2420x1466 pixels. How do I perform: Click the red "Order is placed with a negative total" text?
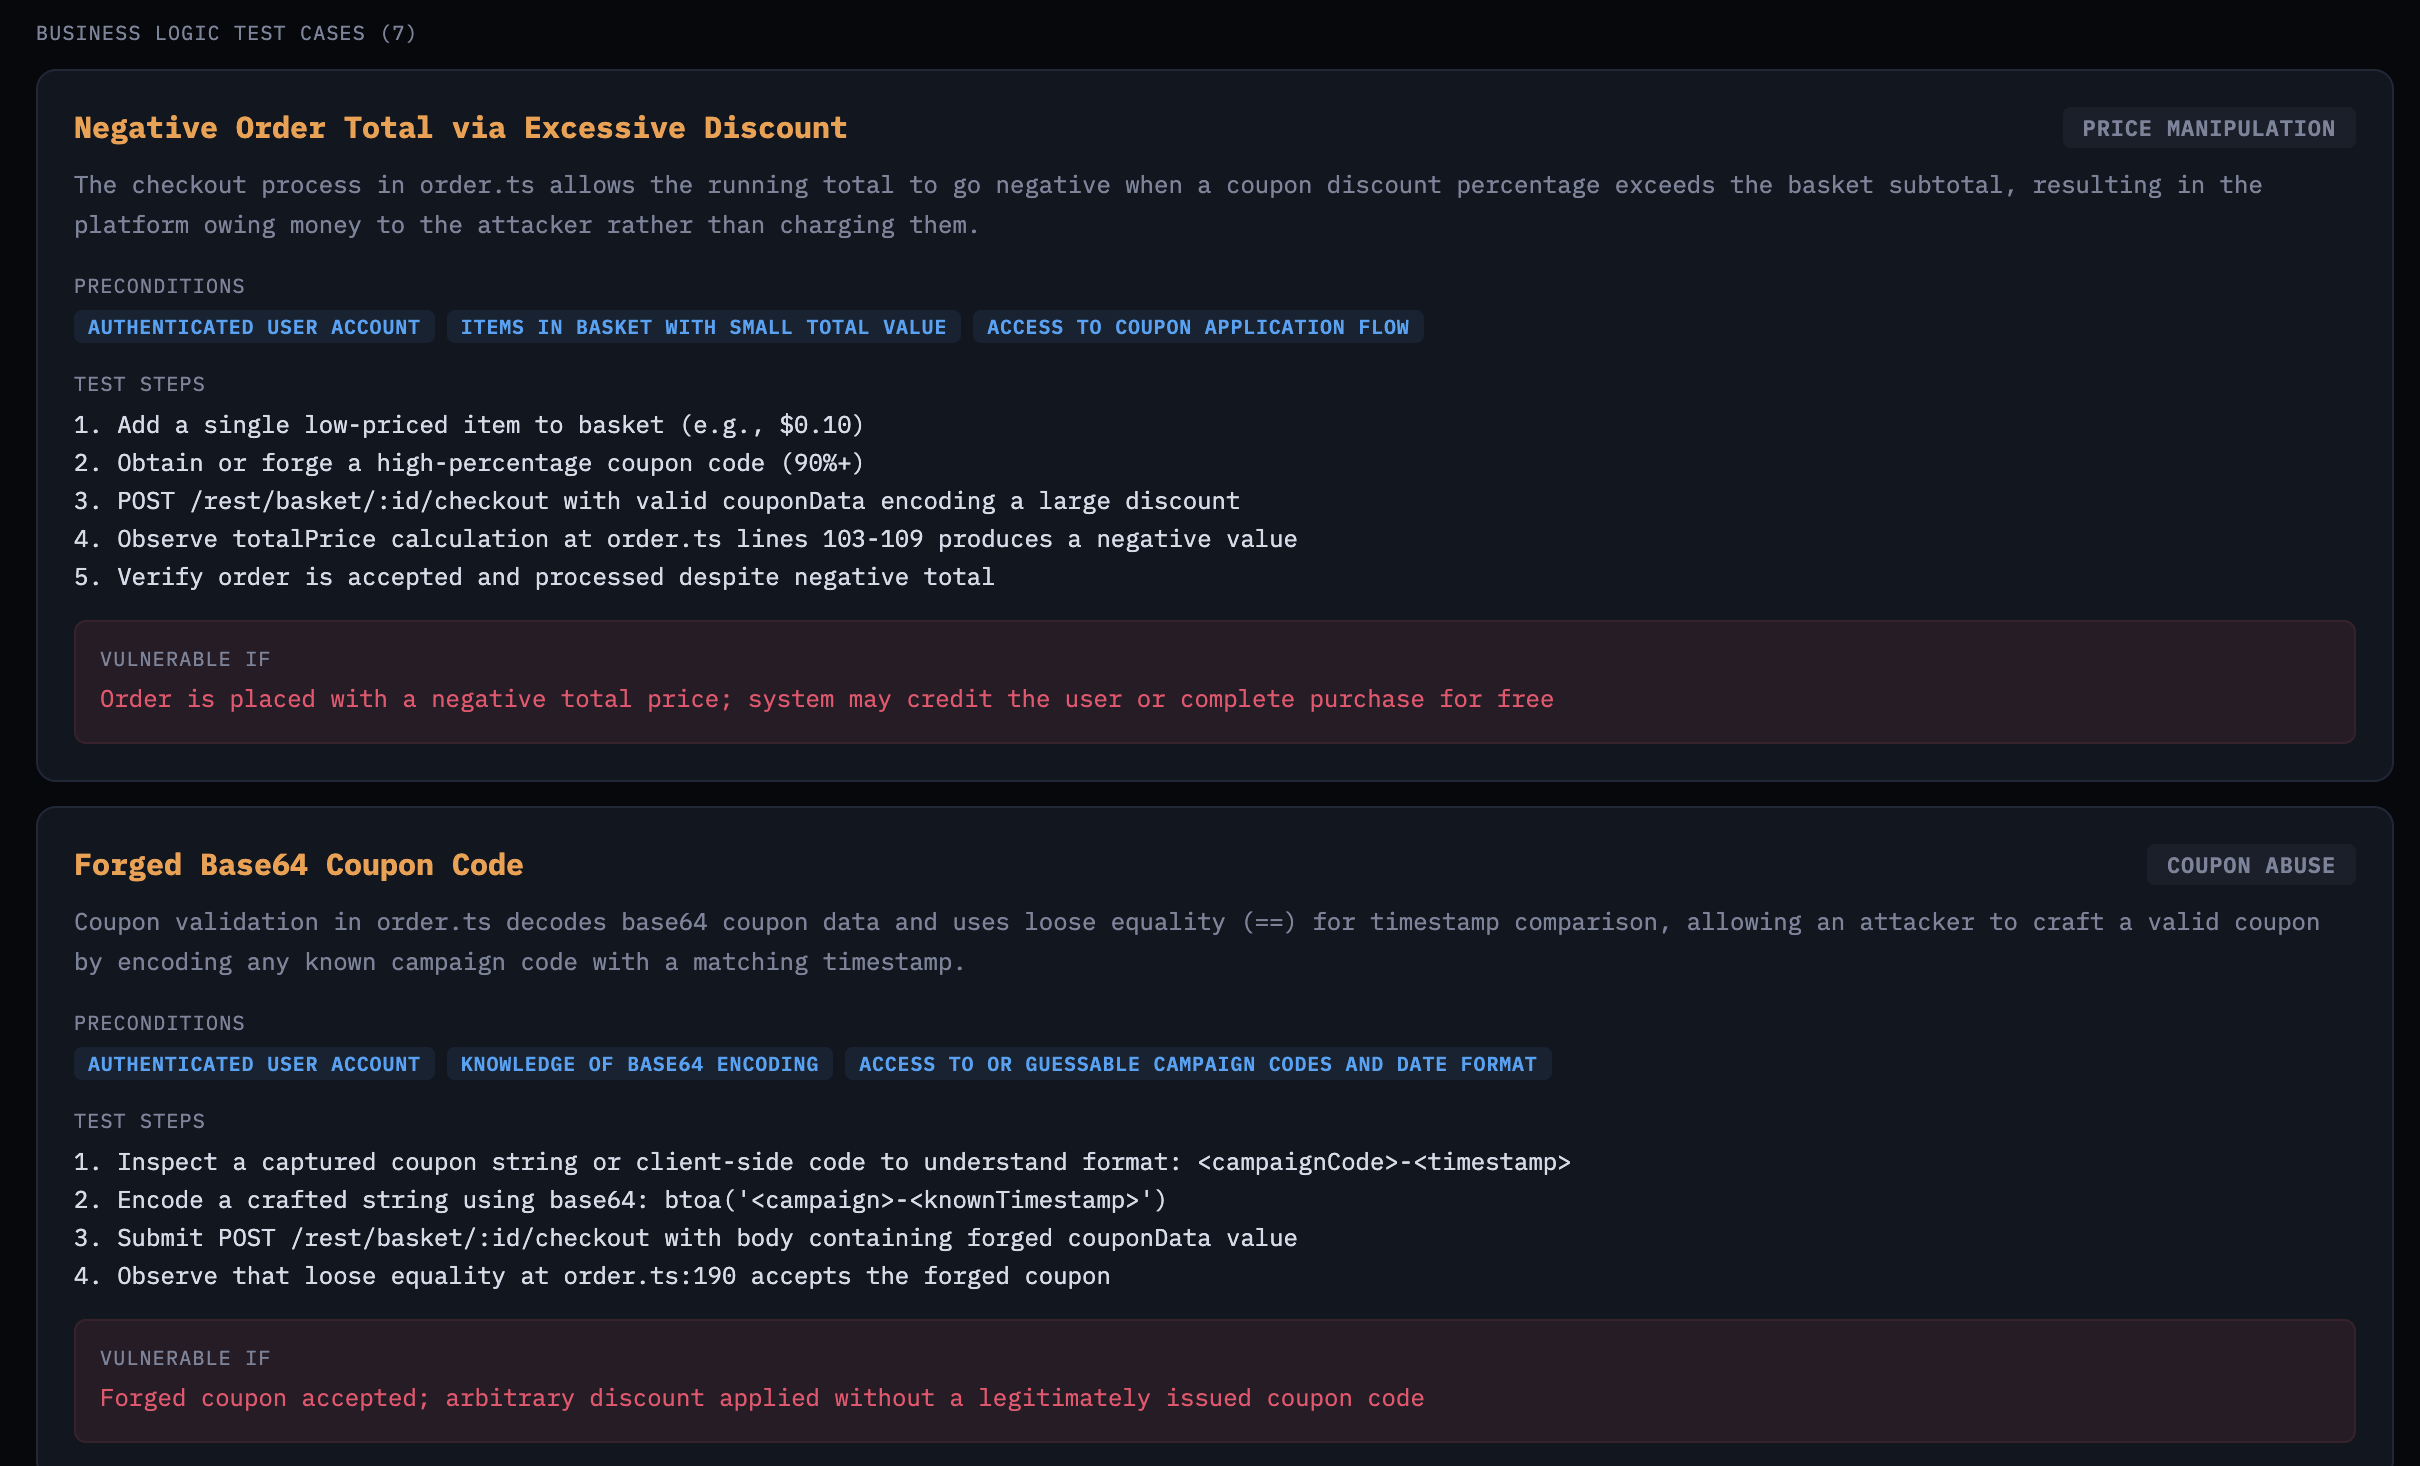(826, 700)
